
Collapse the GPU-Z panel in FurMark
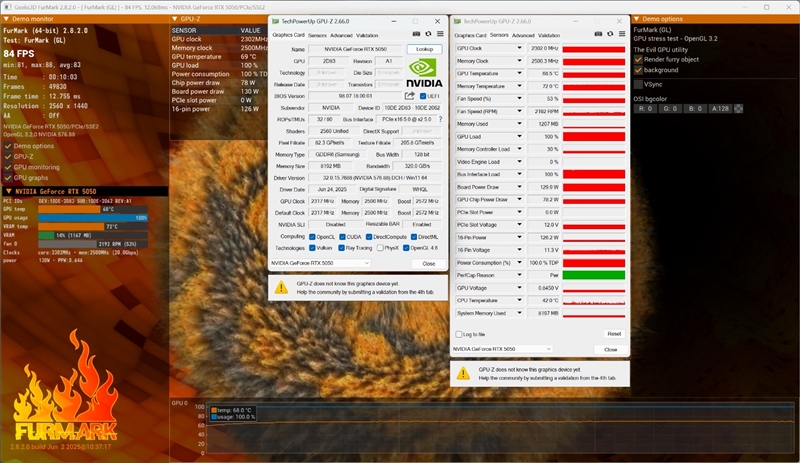coord(175,19)
